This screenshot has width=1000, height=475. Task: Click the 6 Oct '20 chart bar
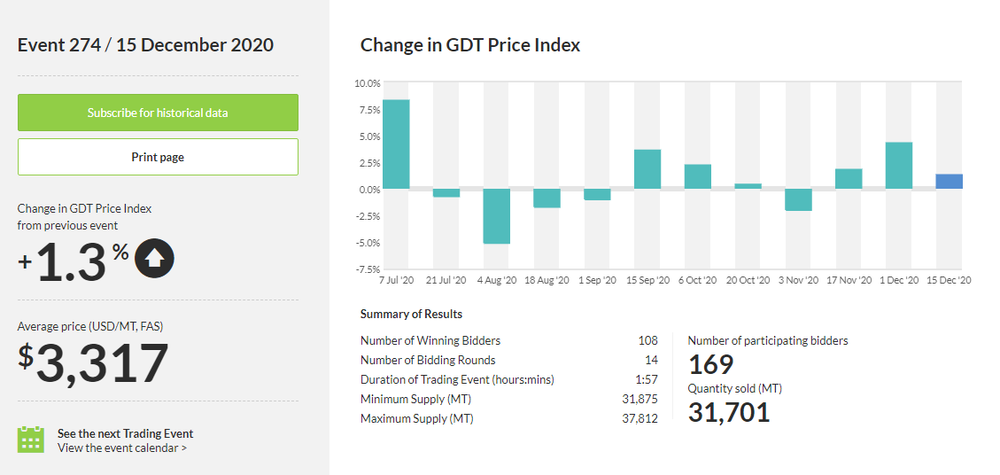[698, 176]
